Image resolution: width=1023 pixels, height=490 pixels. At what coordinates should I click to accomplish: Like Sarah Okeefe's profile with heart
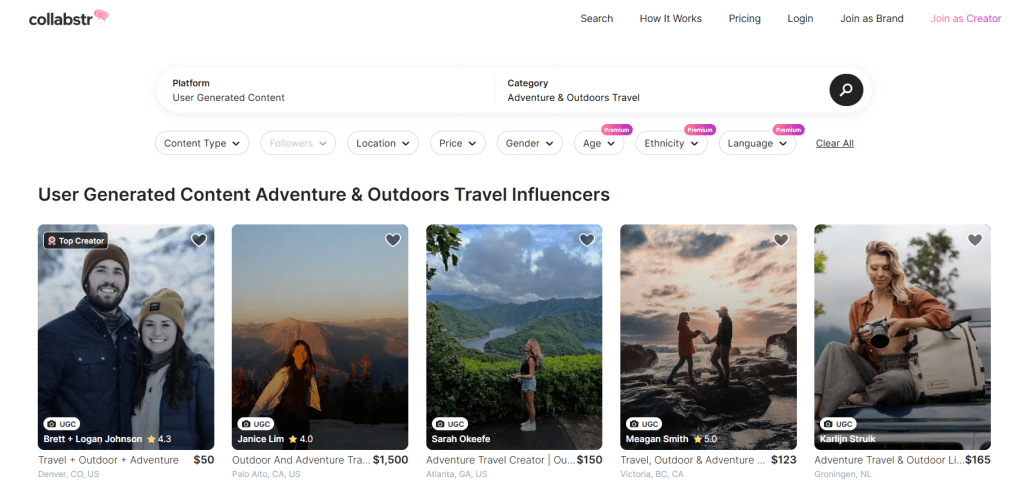(587, 240)
